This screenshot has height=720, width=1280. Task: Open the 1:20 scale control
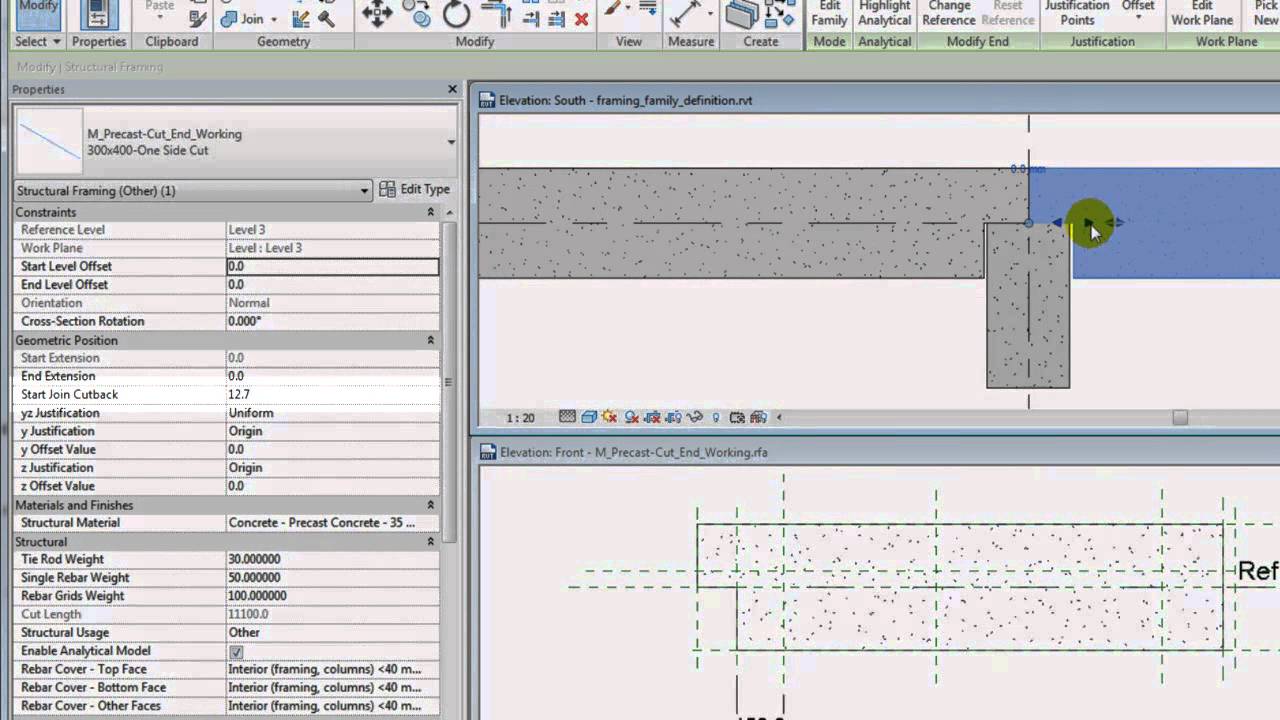tap(519, 417)
